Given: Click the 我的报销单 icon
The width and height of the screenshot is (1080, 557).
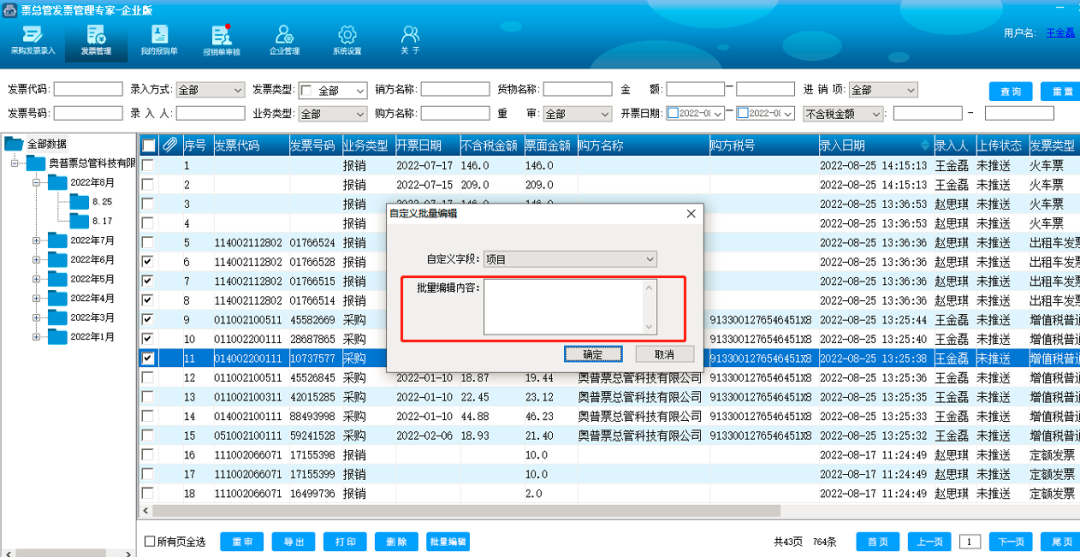Looking at the screenshot, I should 159,40.
